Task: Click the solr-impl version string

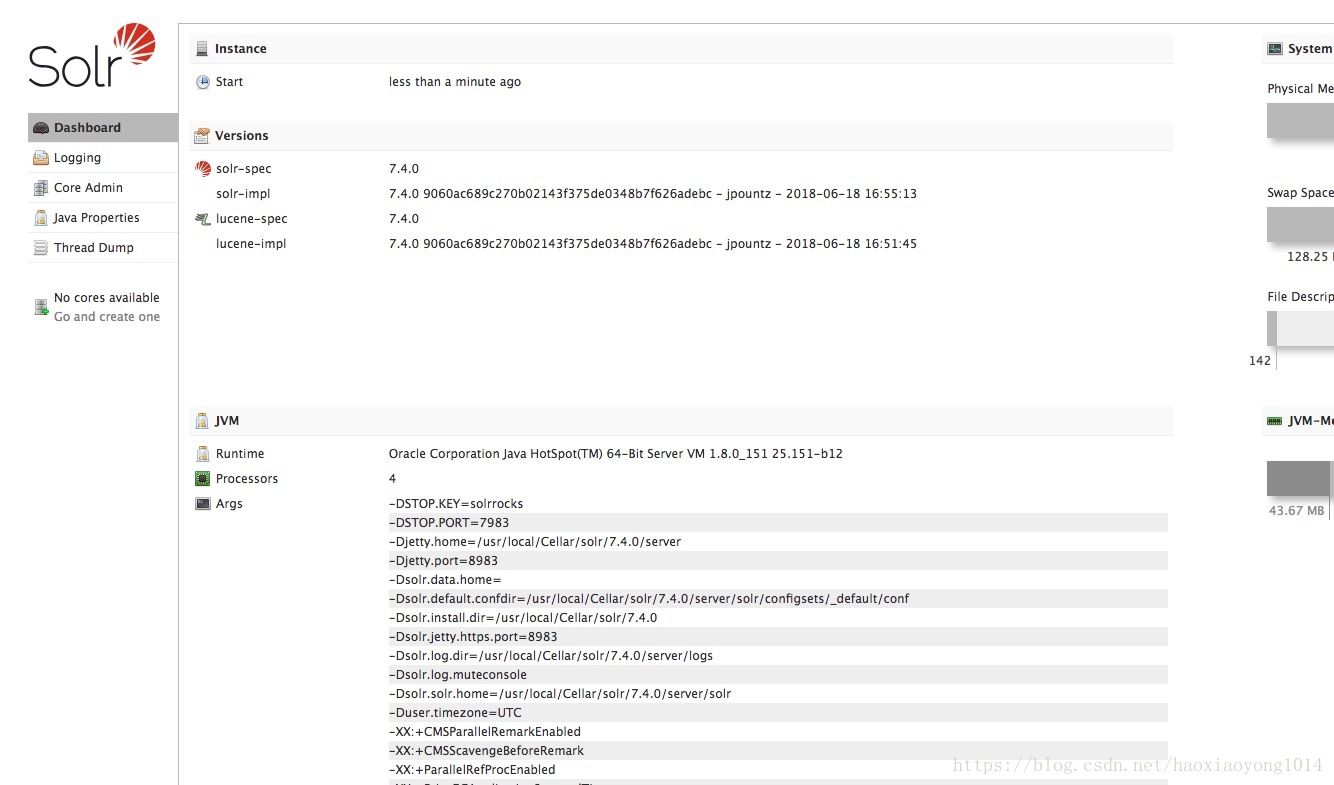Action: [x=653, y=194]
